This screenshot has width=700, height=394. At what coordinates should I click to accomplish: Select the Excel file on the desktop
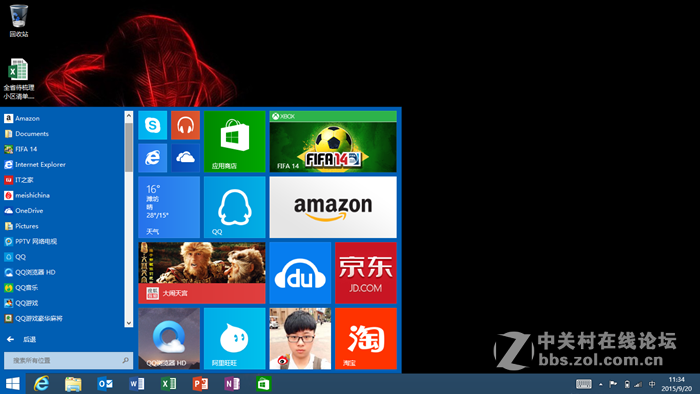point(19,79)
